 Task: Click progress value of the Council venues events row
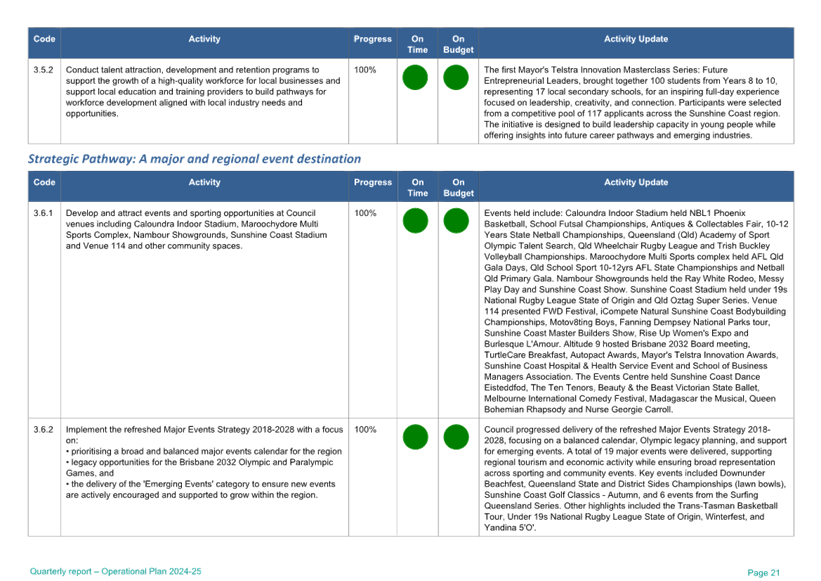pyautogui.click(x=364, y=213)
